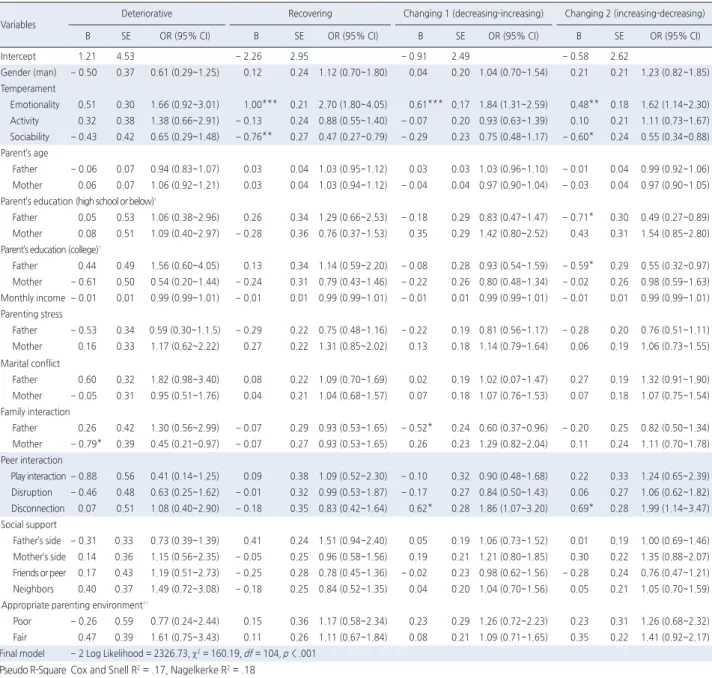
Task: Click Father's side OR cell '1.51 (0.94~2.40)'
Action: [x=353, y=541]
